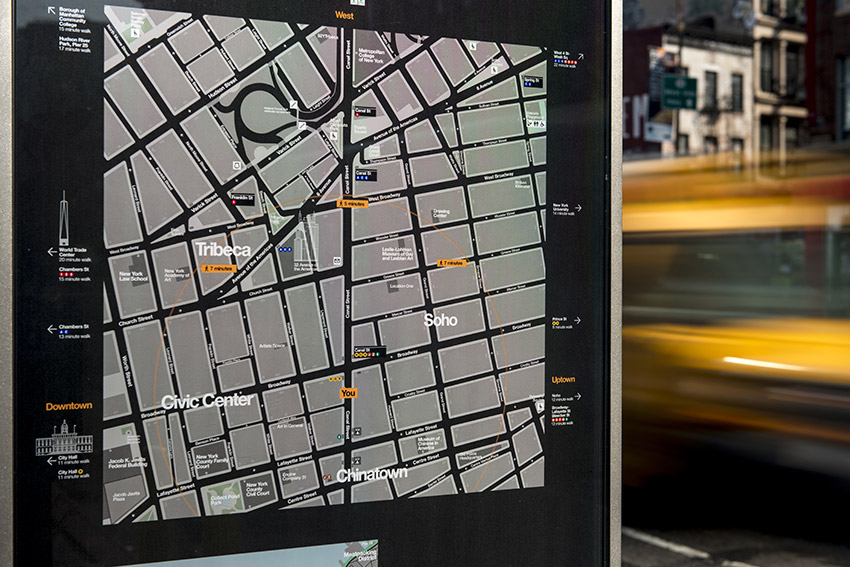Select the "Hudson River Park, Pier 25" entry
850x567 pixels.
click(x=75, y=44)
